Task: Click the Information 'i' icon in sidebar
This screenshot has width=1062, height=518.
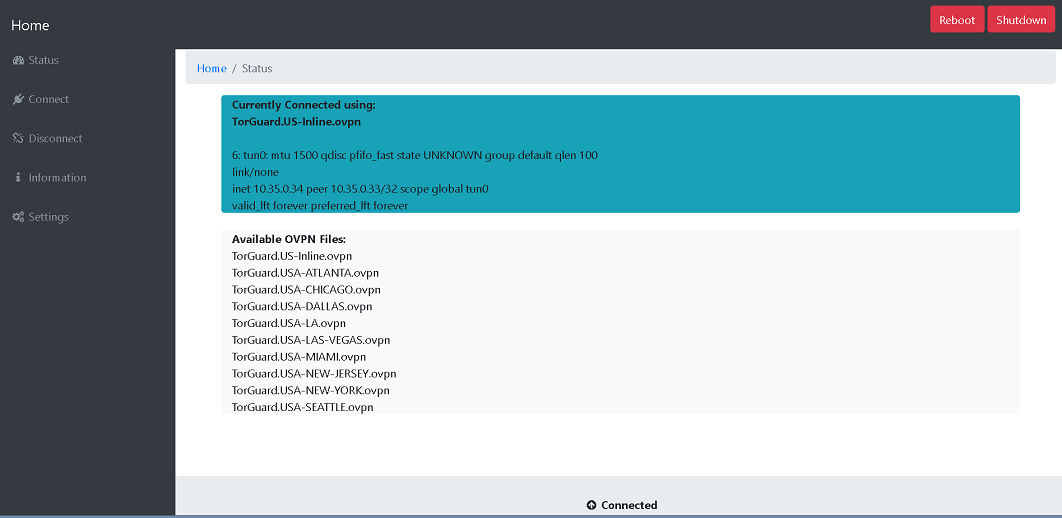Action: [x=18, y=178]
